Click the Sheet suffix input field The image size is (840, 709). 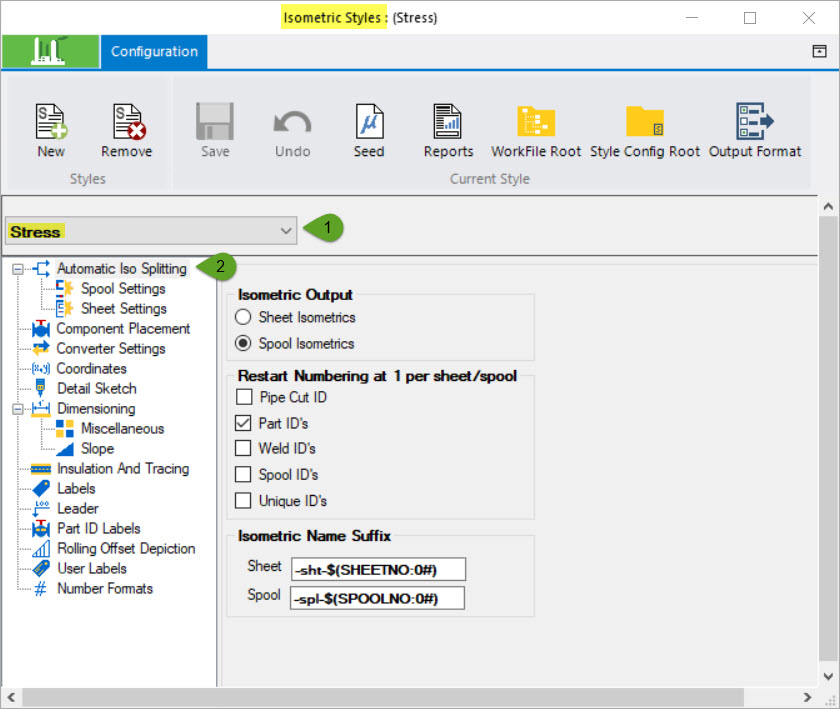click(x=377, y=568)
